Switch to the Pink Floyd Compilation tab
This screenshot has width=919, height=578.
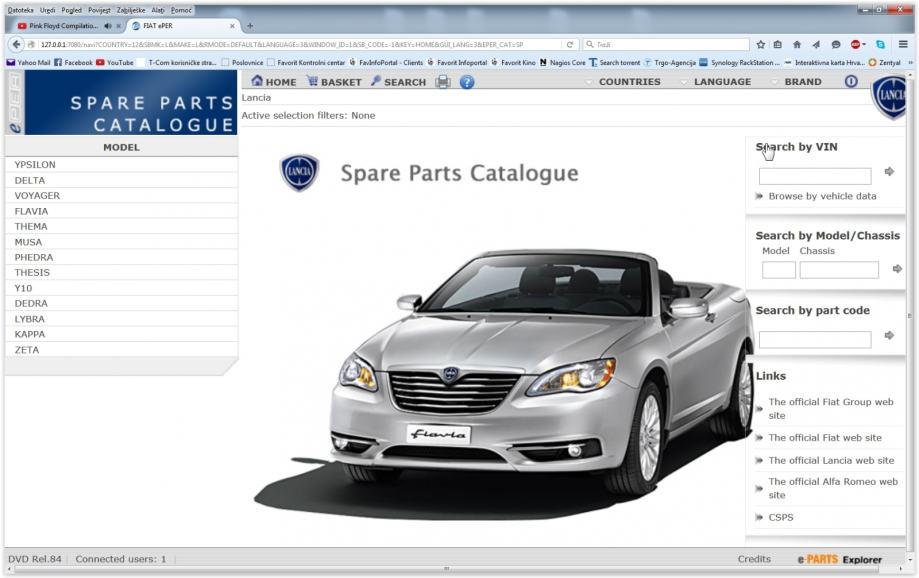(x=63, y=26)
